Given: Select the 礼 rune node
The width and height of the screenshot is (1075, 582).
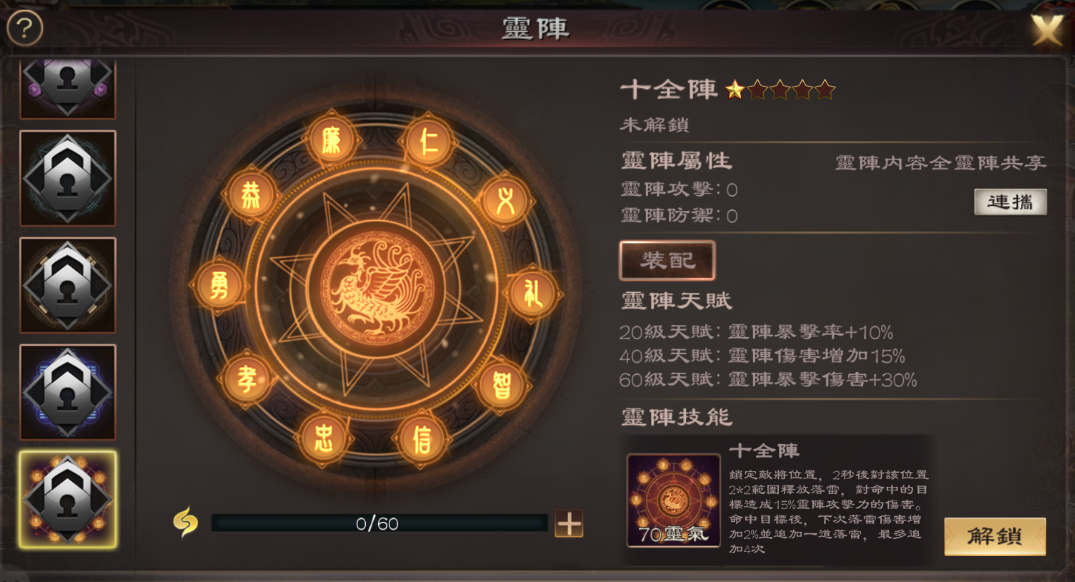Looking at the screenshot, I should tap(532, 294).
